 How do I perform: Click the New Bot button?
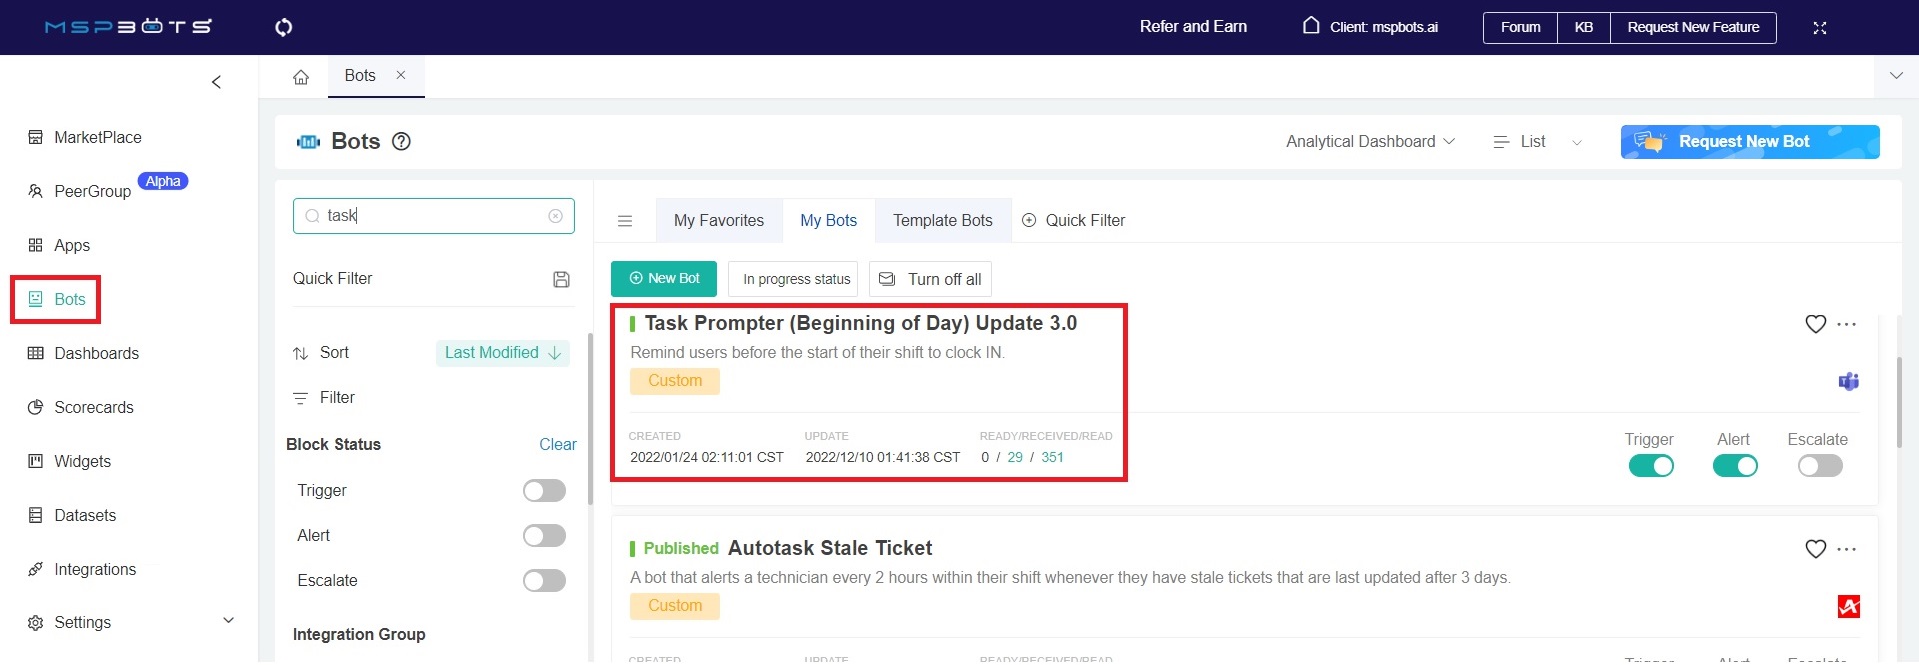pyautogui.click(x=664, y=279)
